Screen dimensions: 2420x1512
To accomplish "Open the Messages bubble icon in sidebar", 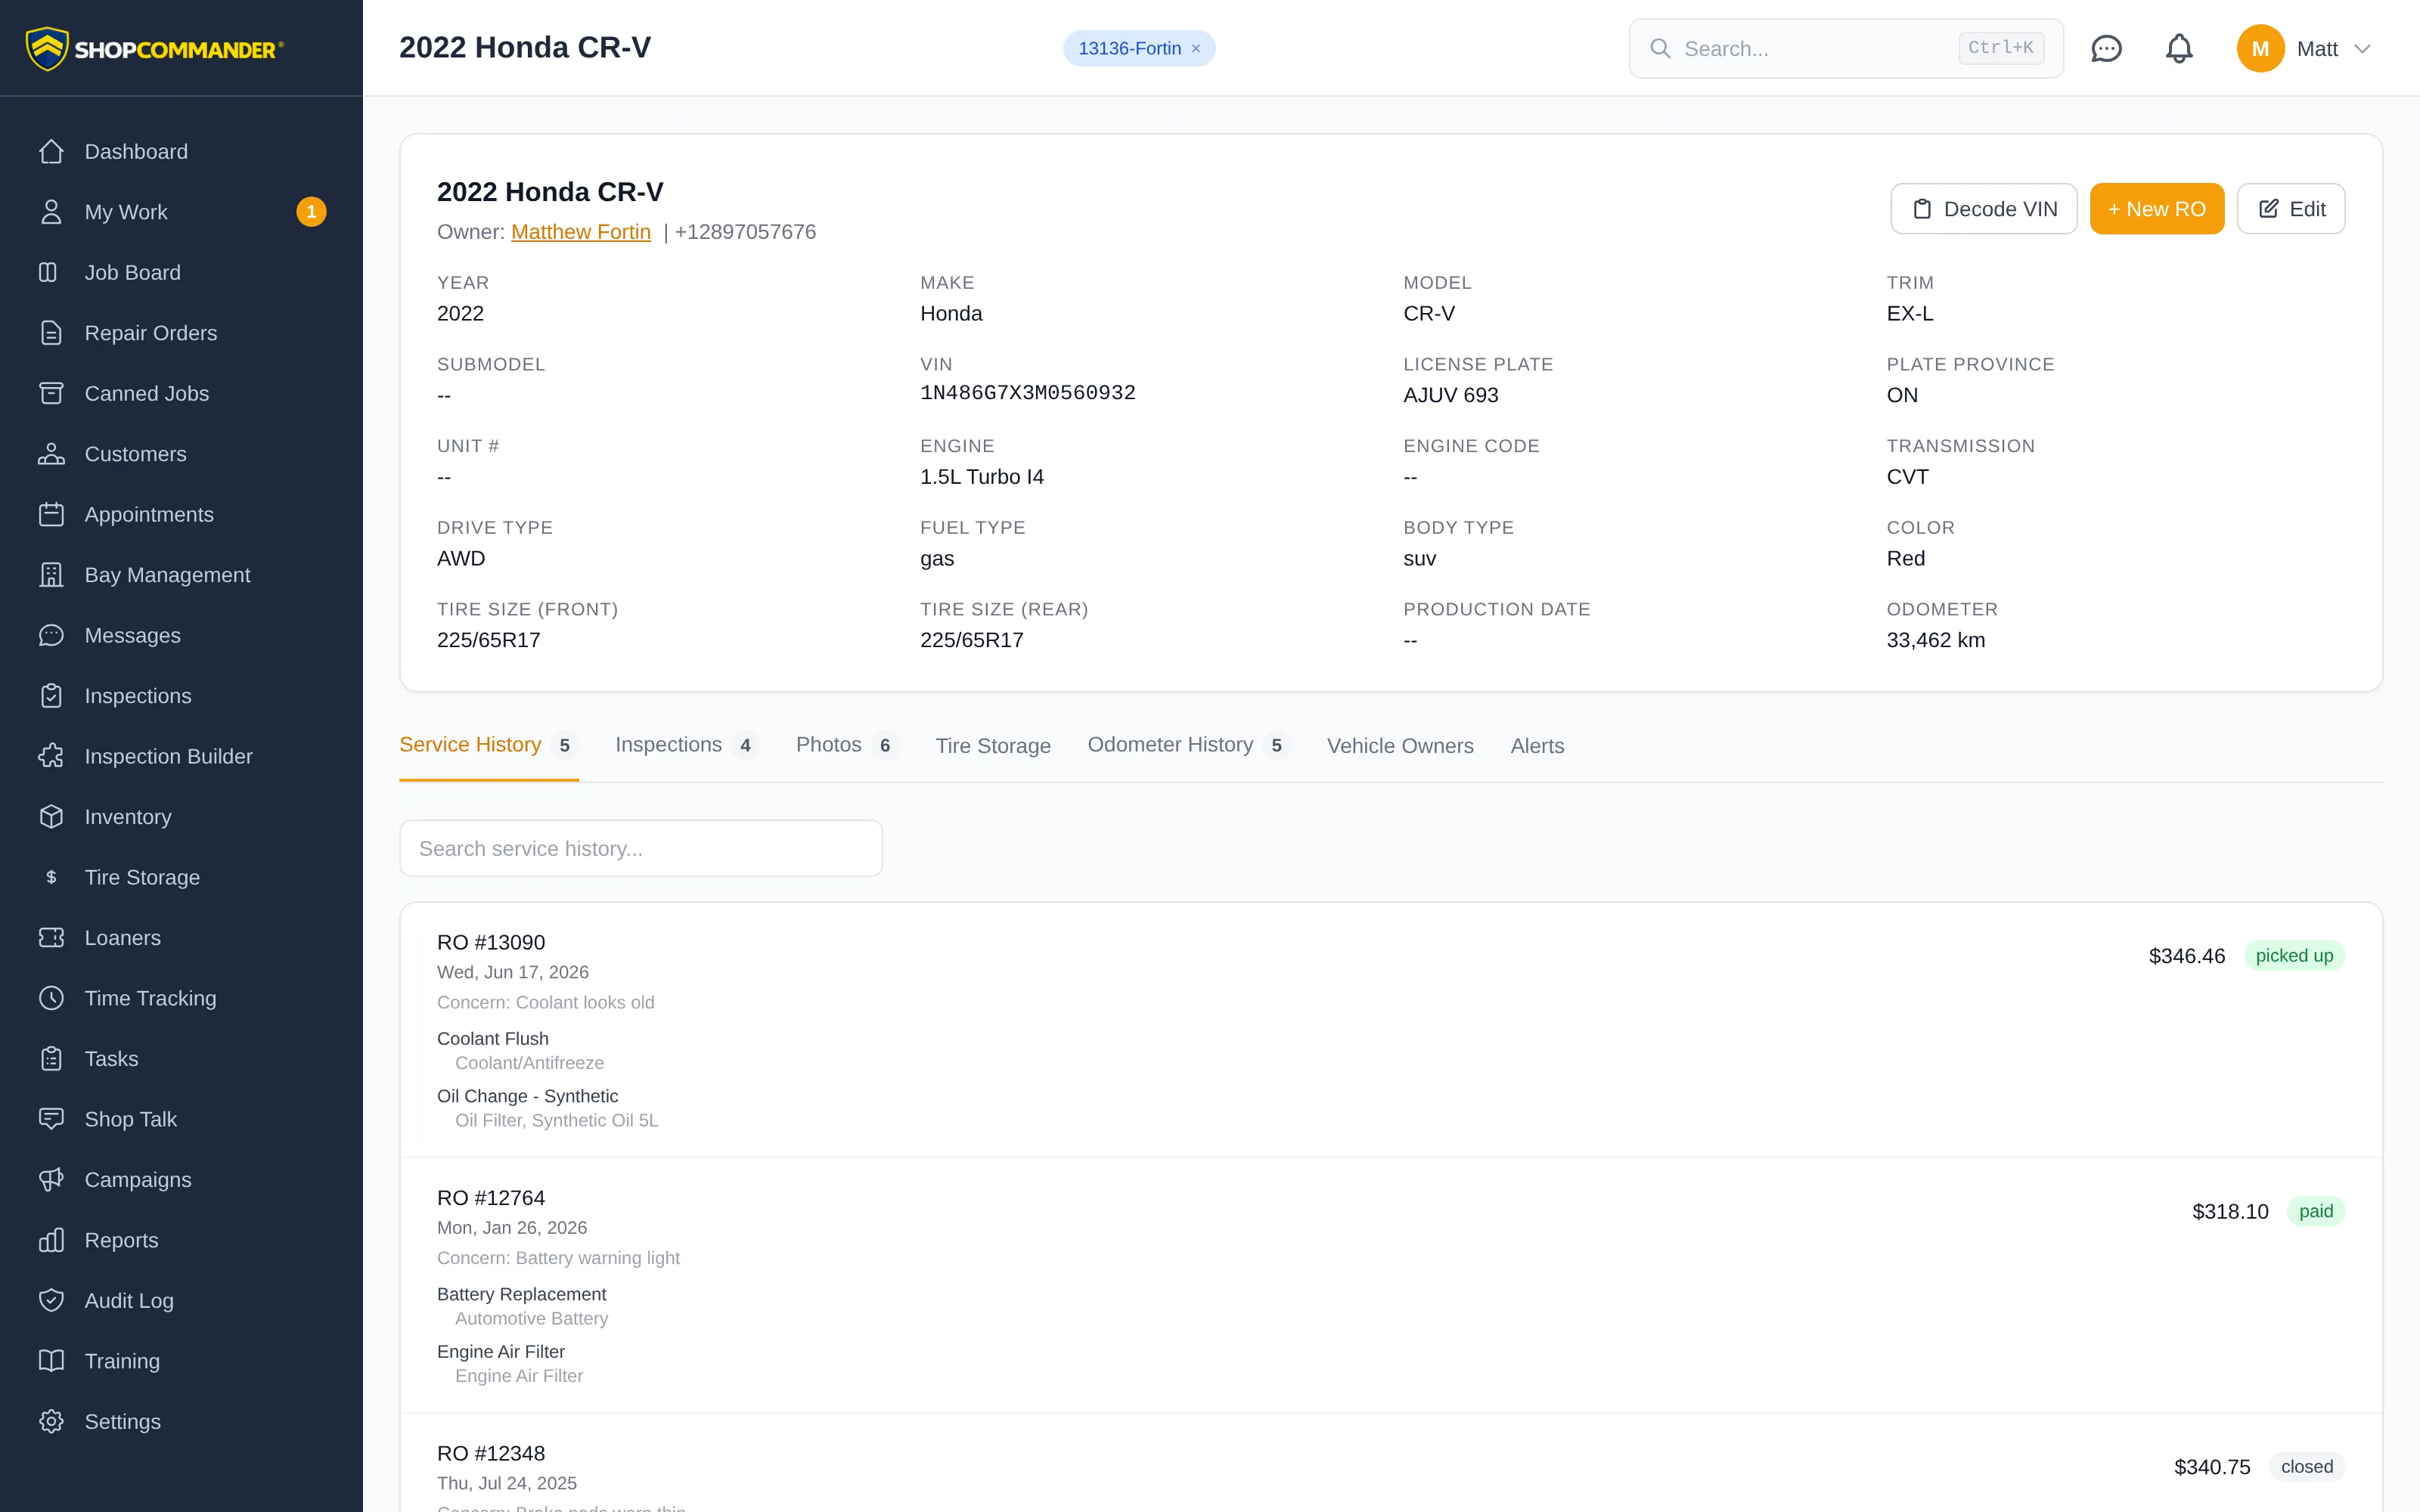I will click(x=51, y=635).
